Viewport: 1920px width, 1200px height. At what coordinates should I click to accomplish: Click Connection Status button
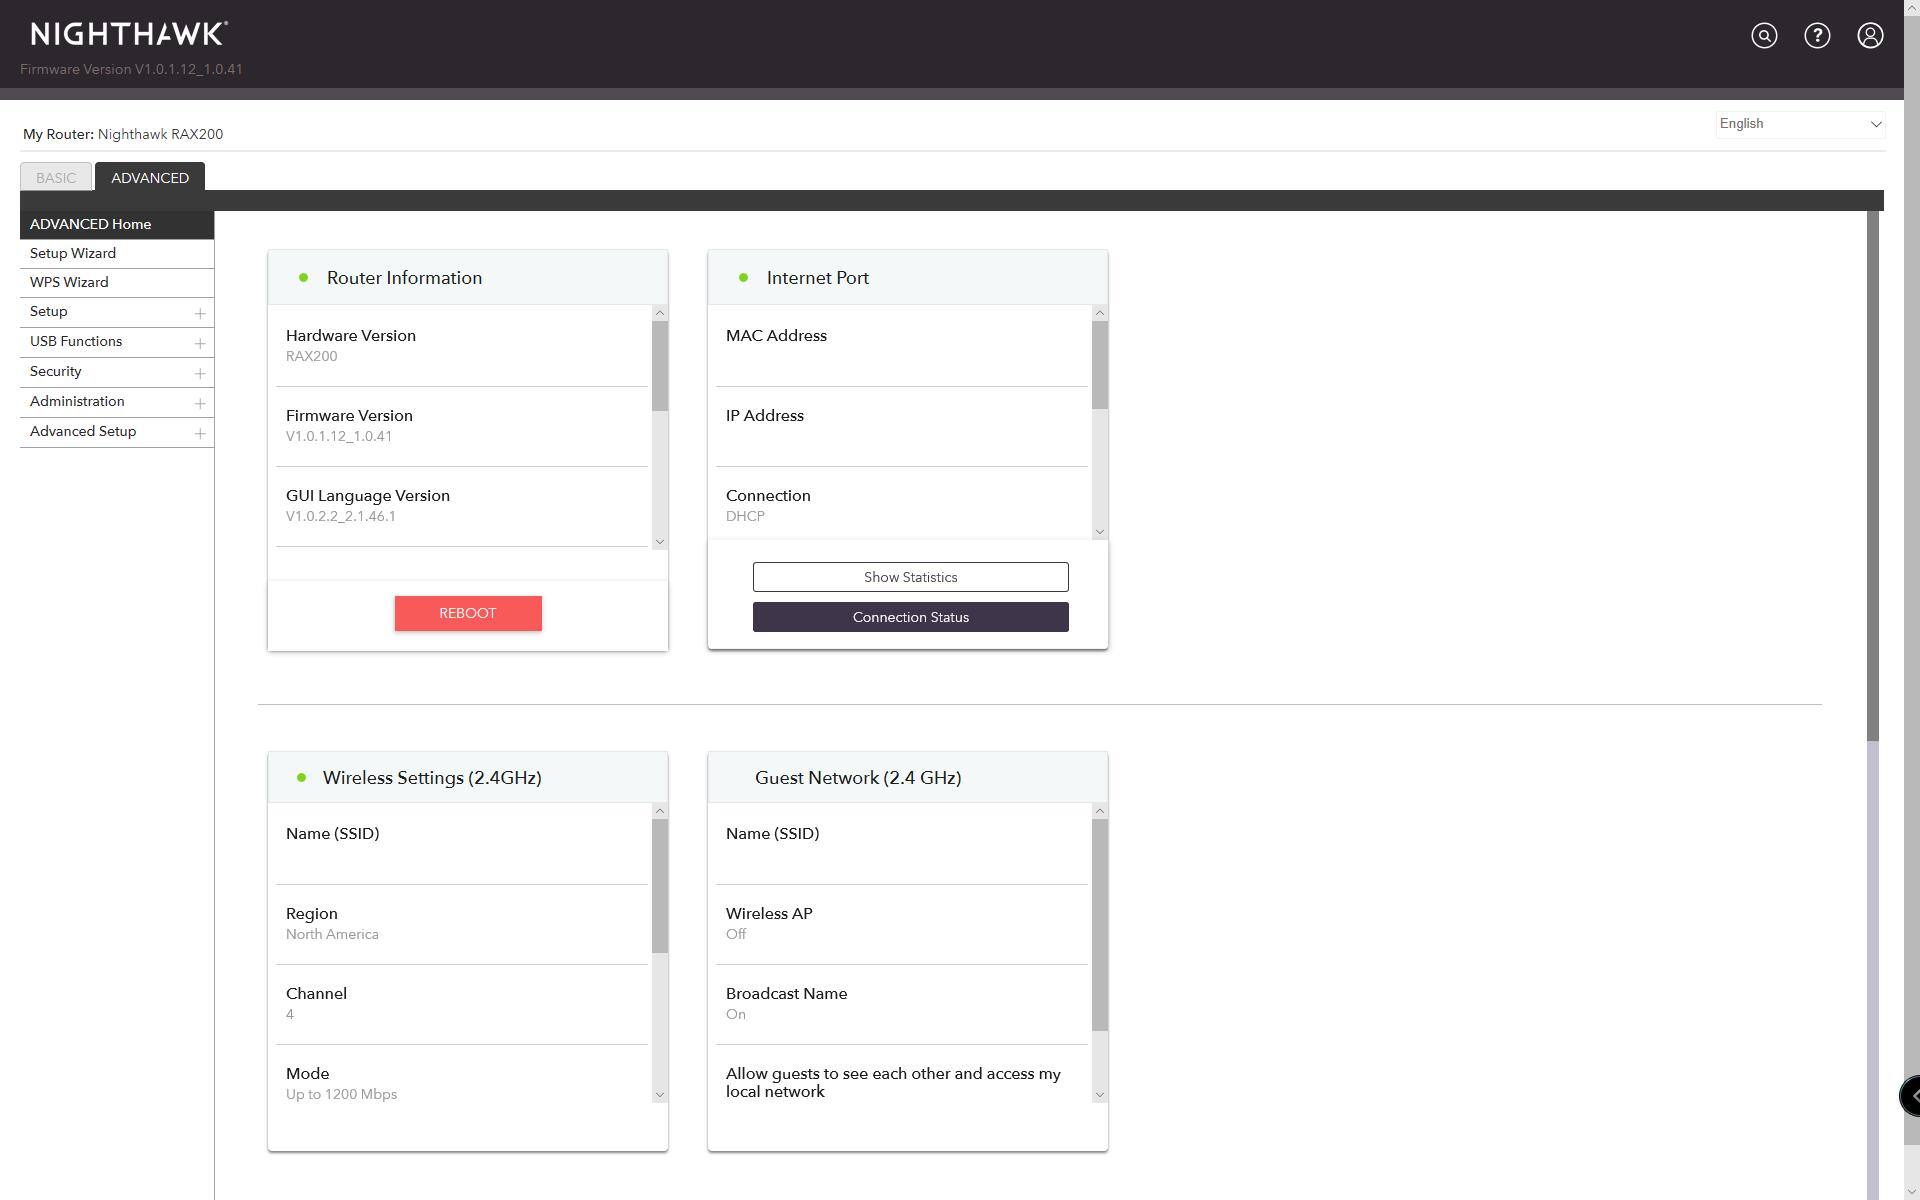[x=910, y=617]
